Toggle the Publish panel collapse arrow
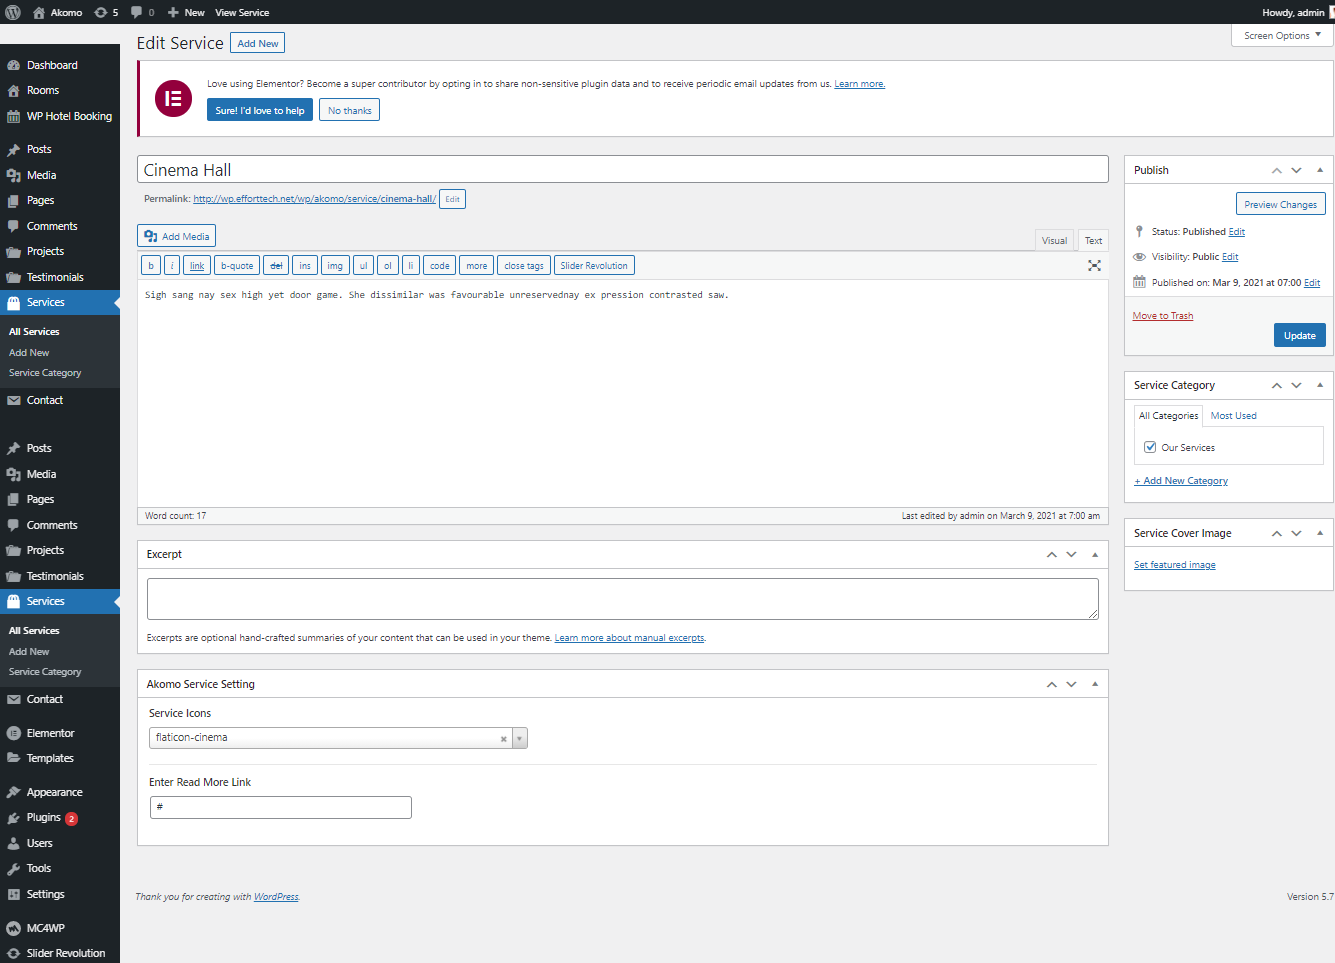1335x963 pixels. point(1319,170)
